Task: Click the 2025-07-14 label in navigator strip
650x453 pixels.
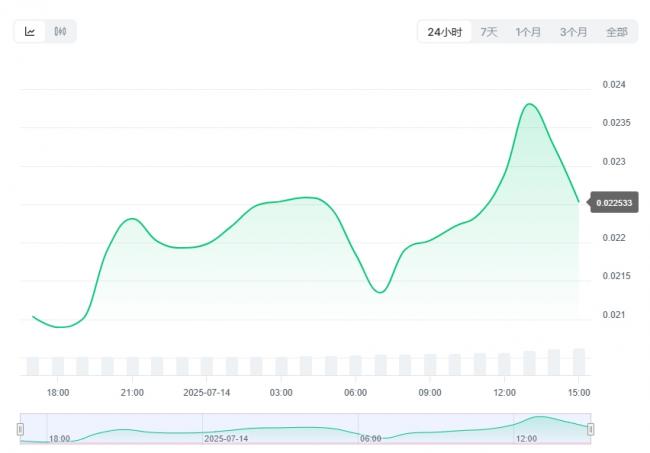Action: pos(226,438)
